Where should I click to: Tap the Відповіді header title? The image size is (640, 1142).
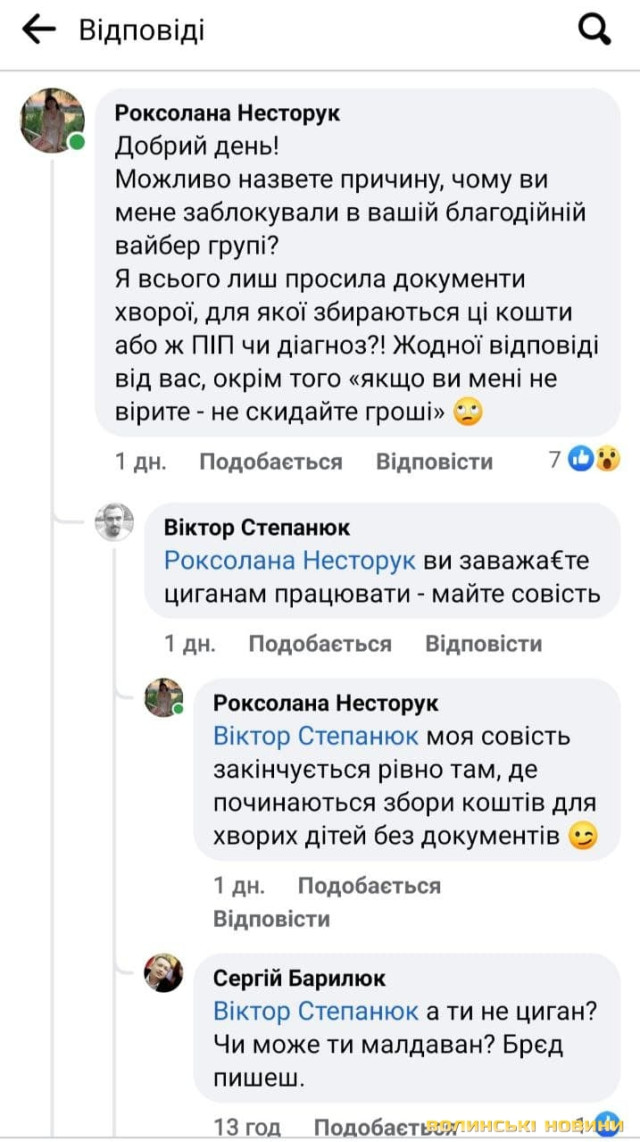[141, 30]
